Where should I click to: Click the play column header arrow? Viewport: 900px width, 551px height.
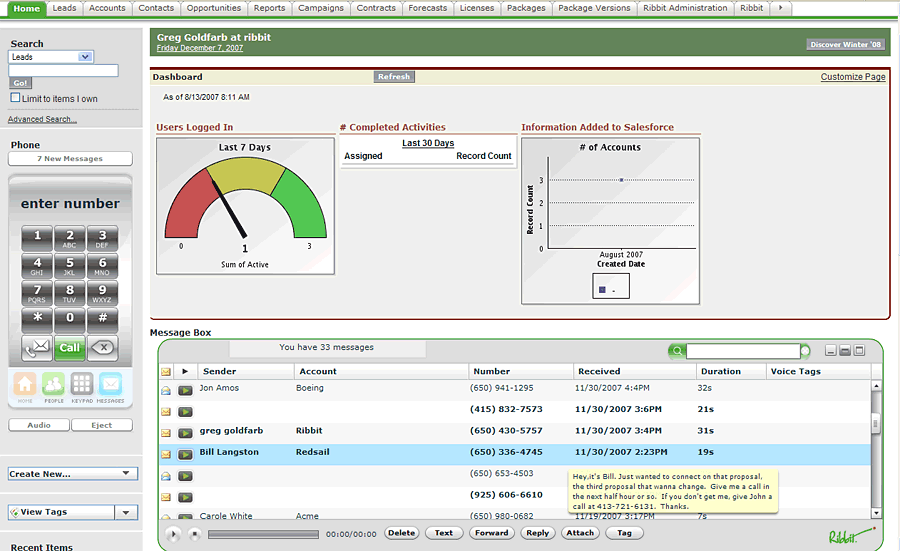(x=185, y=371)
